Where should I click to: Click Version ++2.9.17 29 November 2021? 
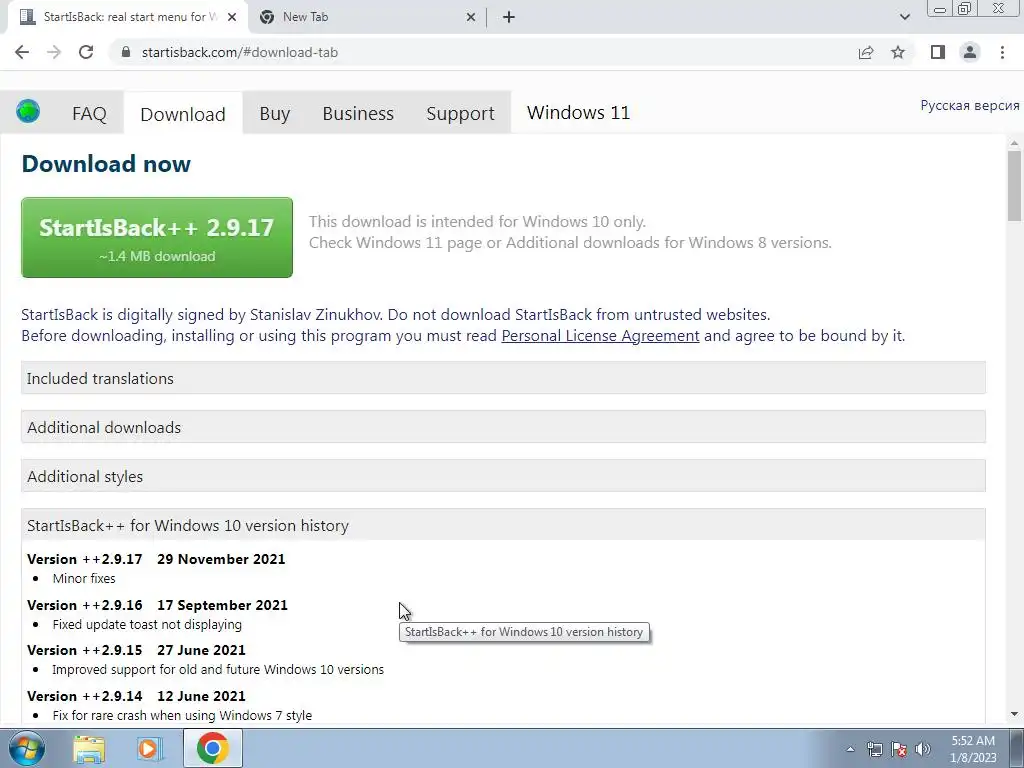tap(156, 559)
